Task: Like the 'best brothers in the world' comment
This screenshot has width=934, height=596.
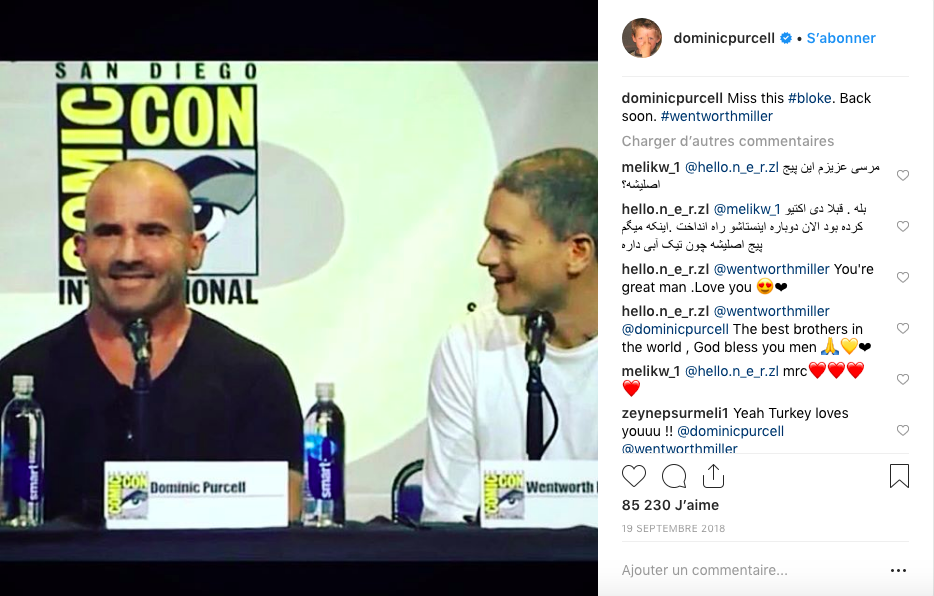Action: point(903,329)
